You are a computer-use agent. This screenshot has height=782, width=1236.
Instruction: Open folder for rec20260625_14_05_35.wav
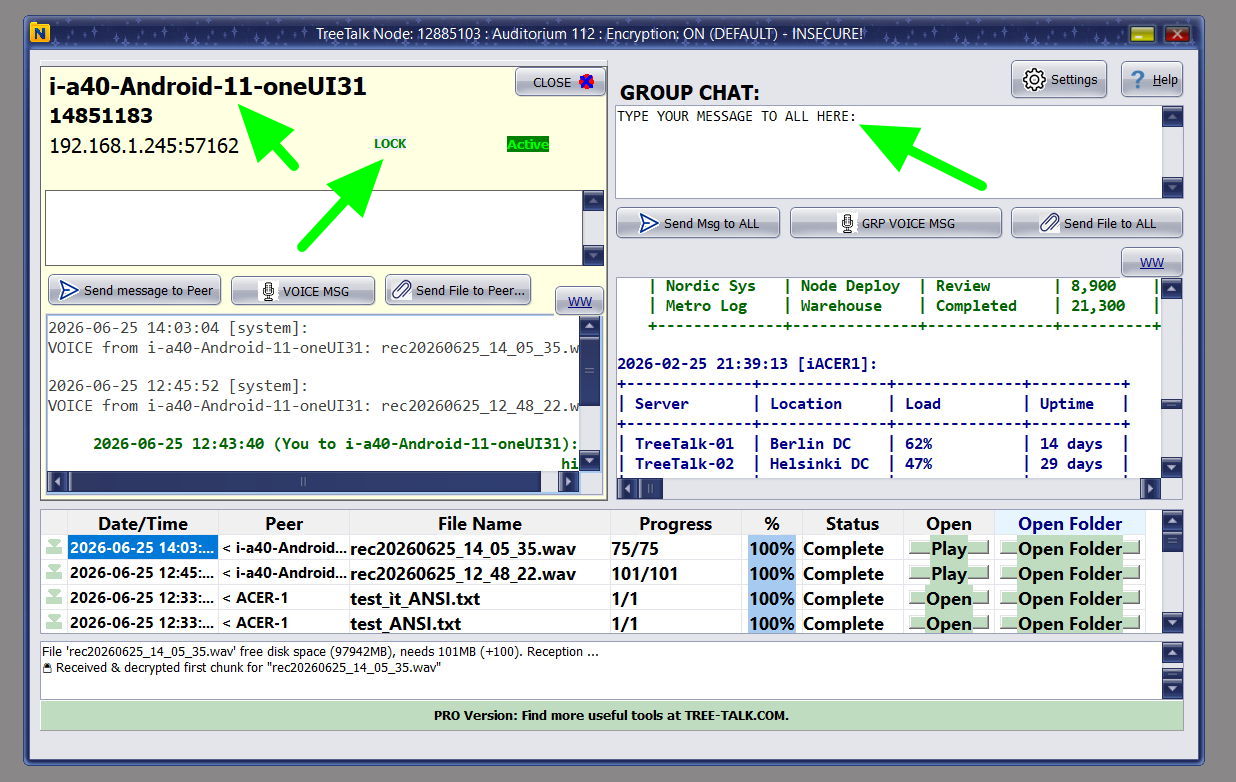coord(1069,548)
